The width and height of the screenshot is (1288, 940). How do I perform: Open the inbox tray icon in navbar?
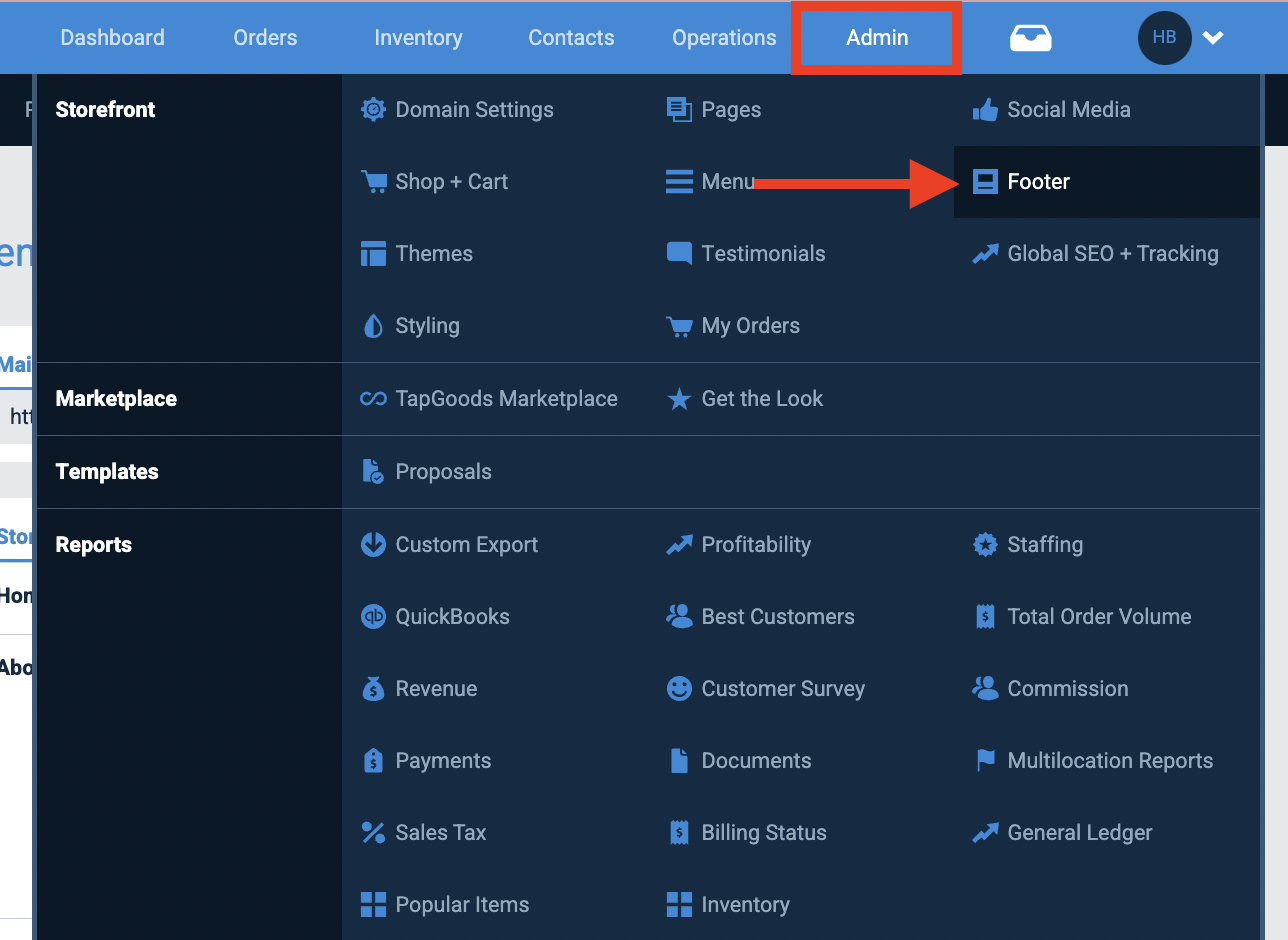(x=1030, y=37)
